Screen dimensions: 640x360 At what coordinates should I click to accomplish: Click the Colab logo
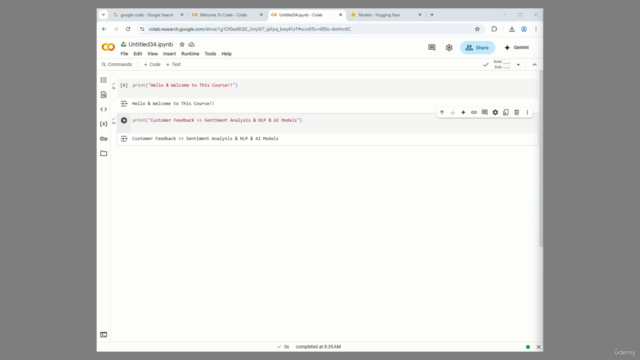pos(108,47)
